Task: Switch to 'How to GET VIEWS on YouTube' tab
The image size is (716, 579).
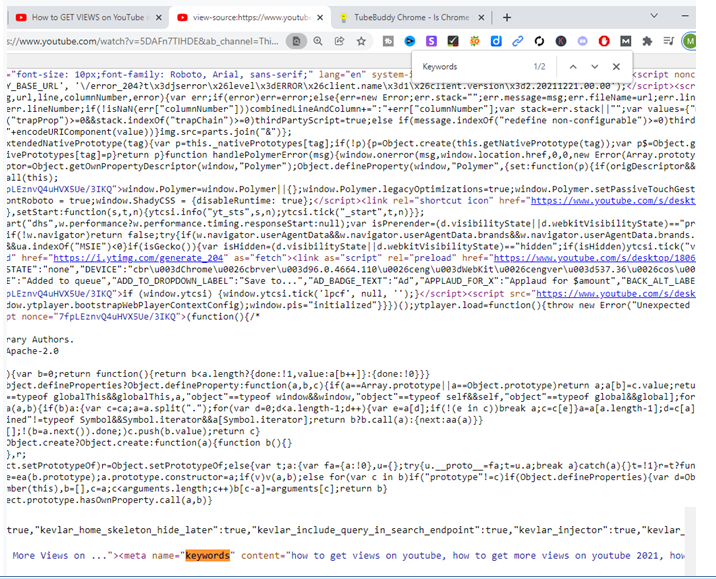Action: click(87, 17)
